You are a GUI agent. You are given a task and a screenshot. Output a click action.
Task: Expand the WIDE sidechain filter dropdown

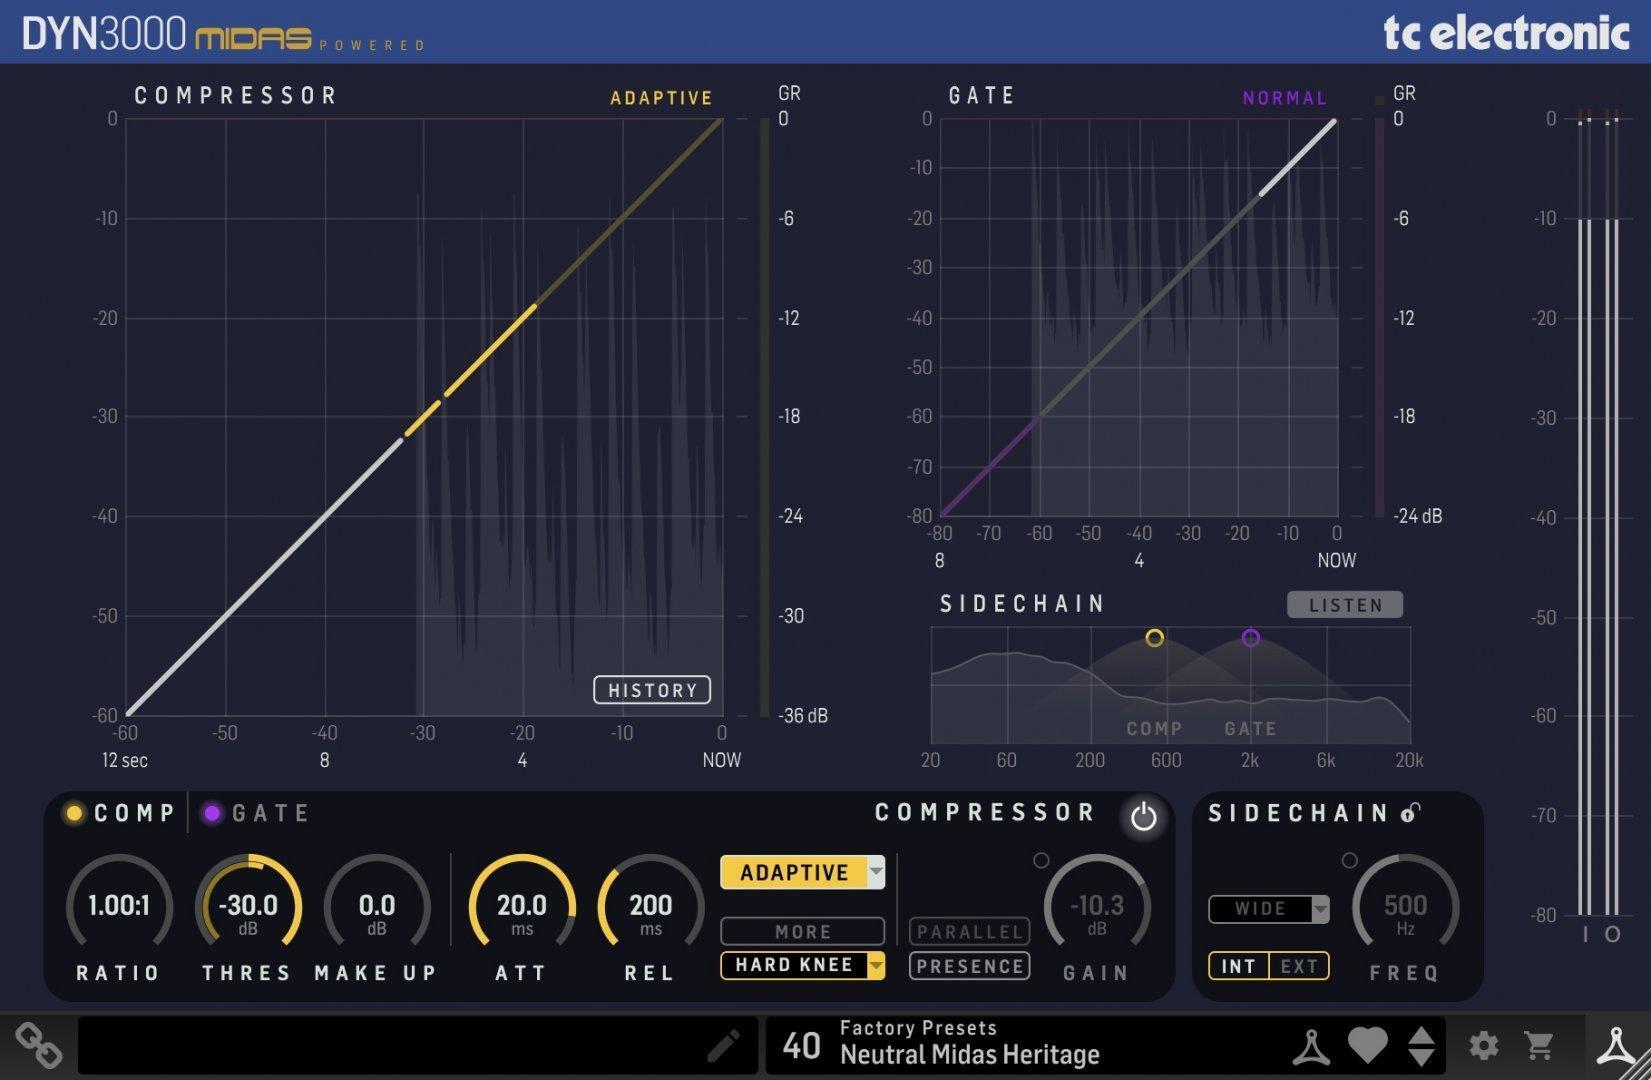click(x=1267, y=909)
